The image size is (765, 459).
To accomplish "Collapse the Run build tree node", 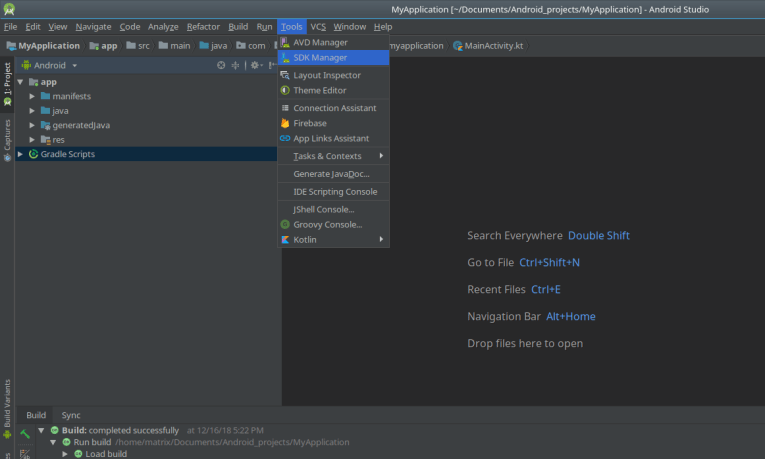I will pos(54,442).
